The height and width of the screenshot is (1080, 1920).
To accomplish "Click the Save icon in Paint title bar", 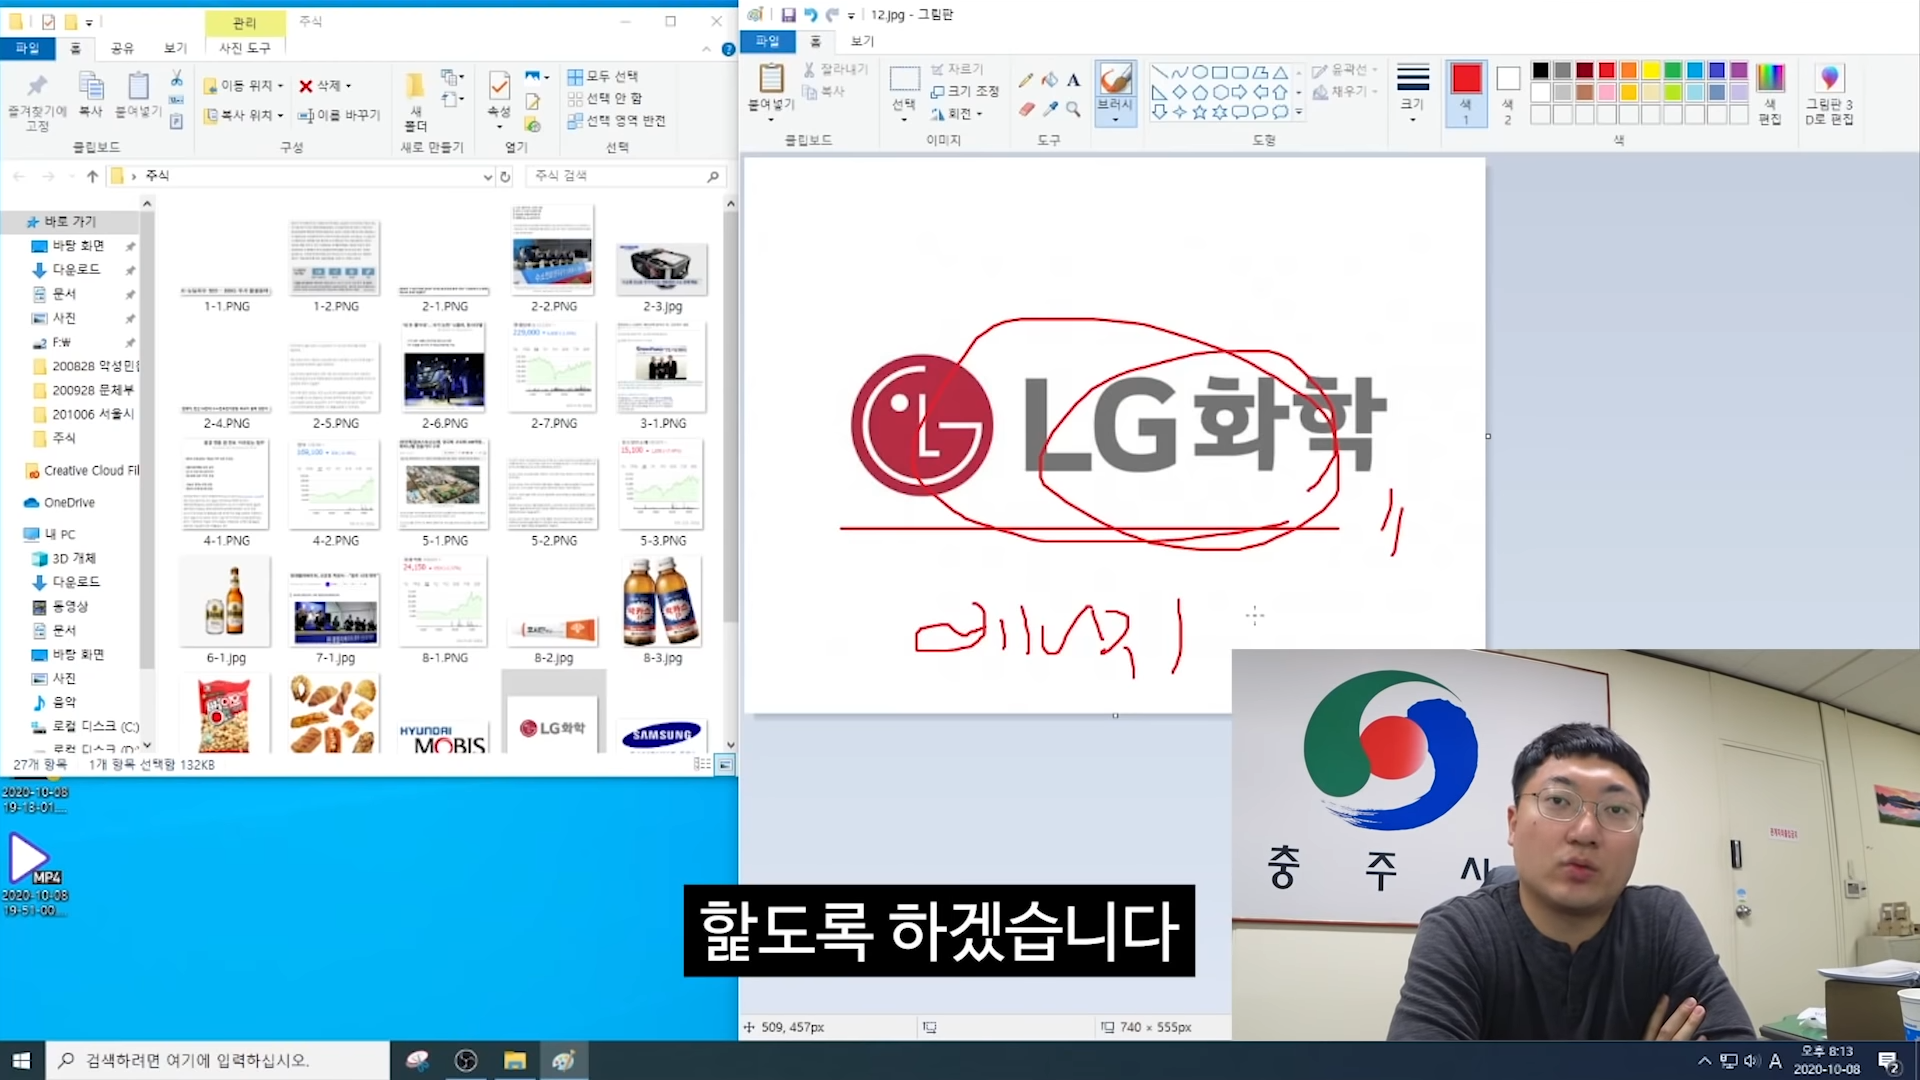I will pos(788,15).
